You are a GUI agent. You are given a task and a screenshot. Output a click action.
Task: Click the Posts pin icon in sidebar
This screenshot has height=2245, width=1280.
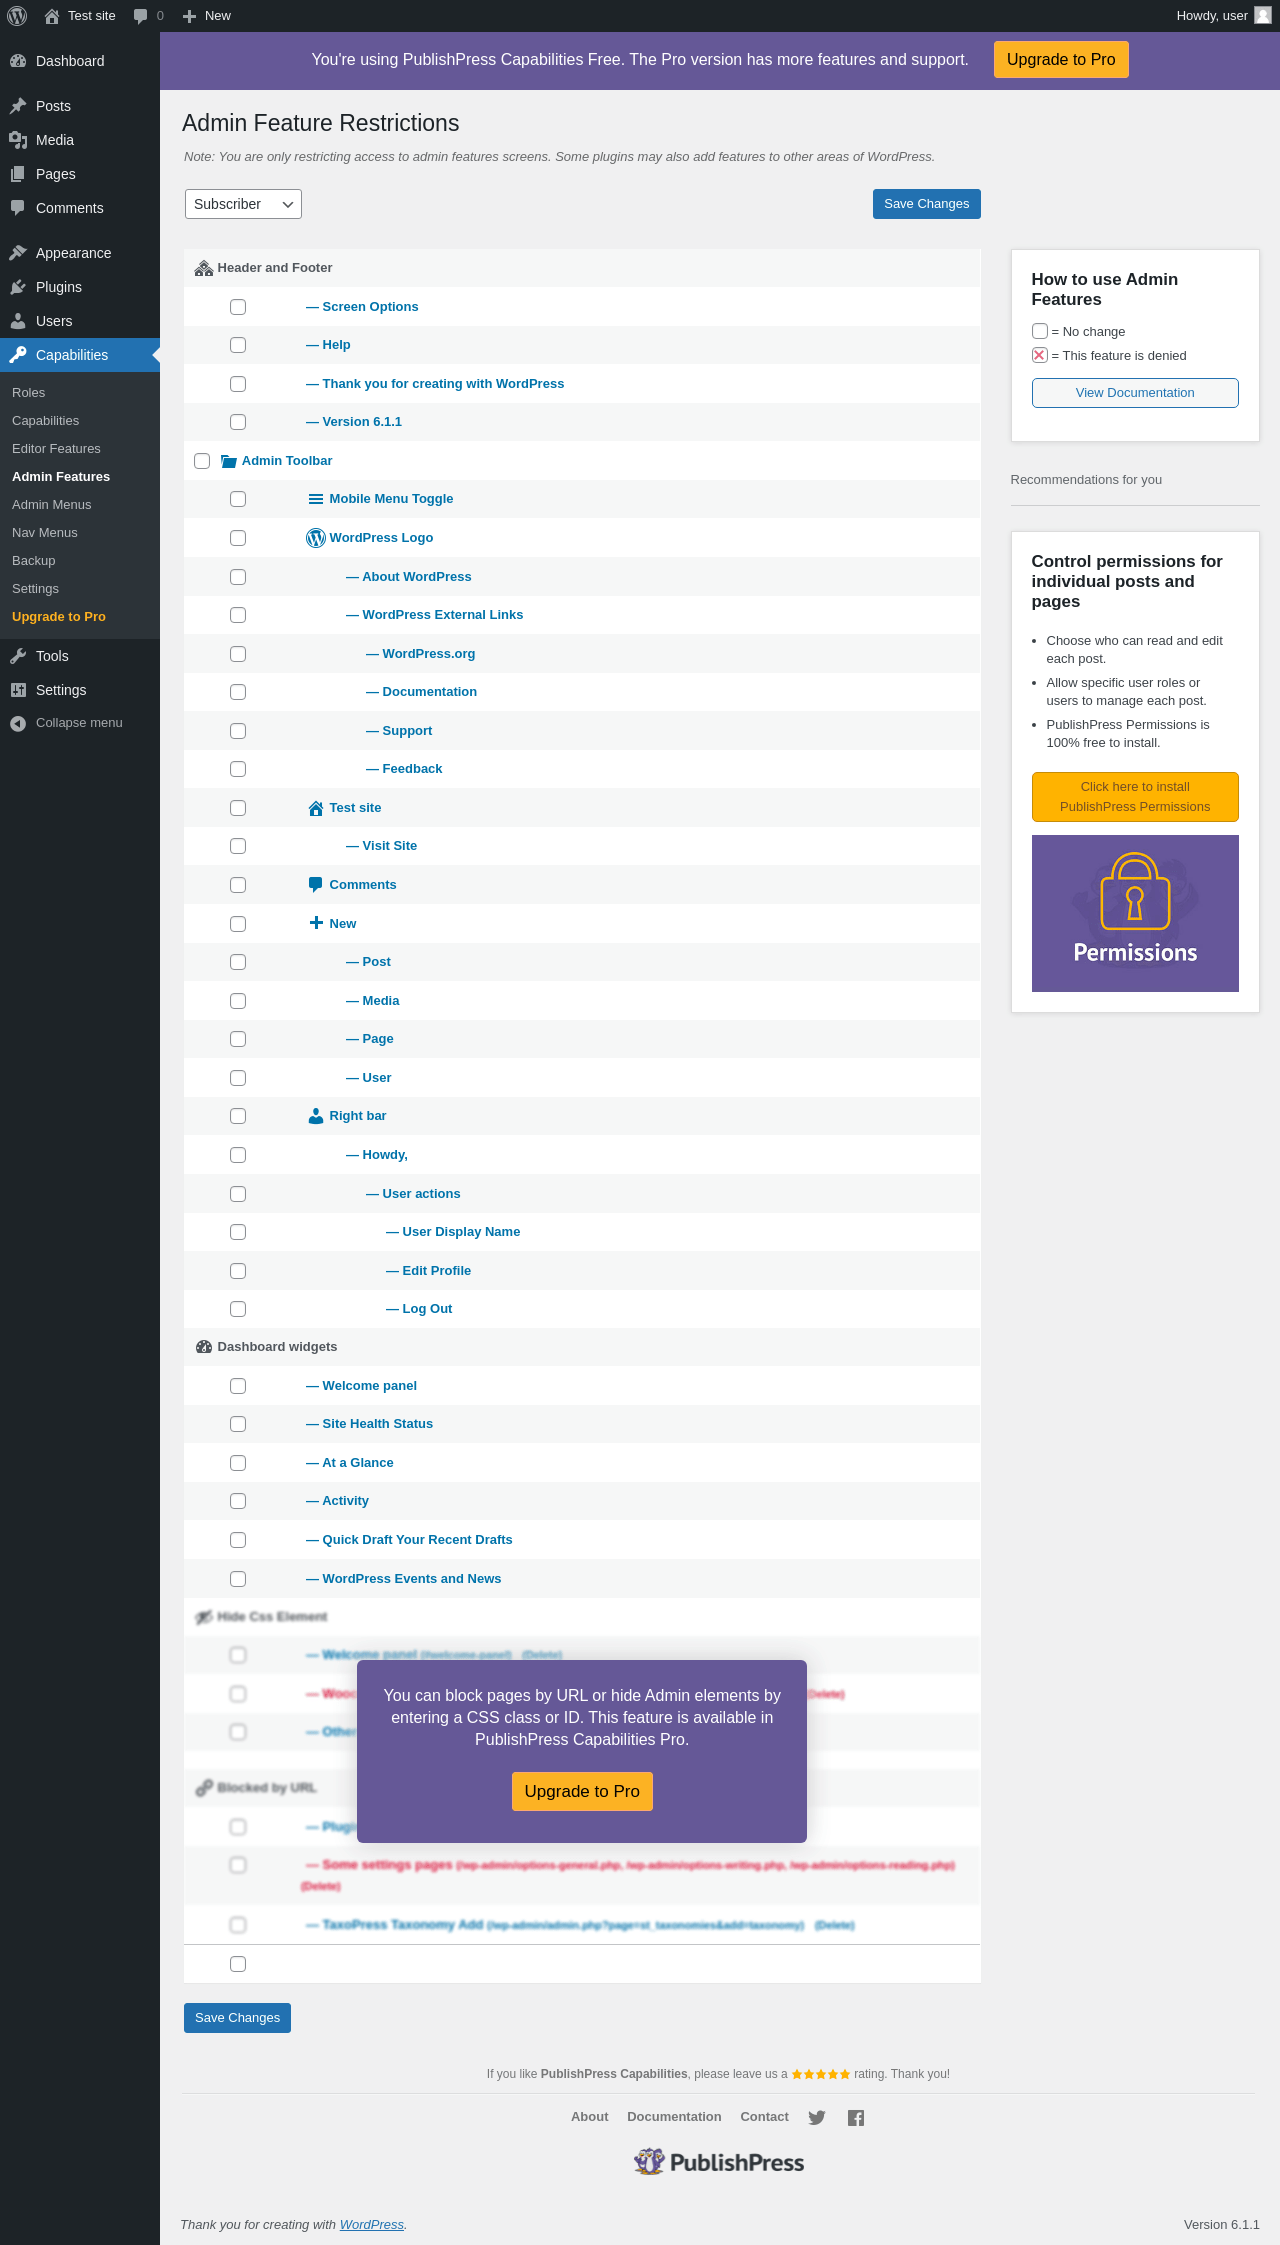(x=18, y=106)
